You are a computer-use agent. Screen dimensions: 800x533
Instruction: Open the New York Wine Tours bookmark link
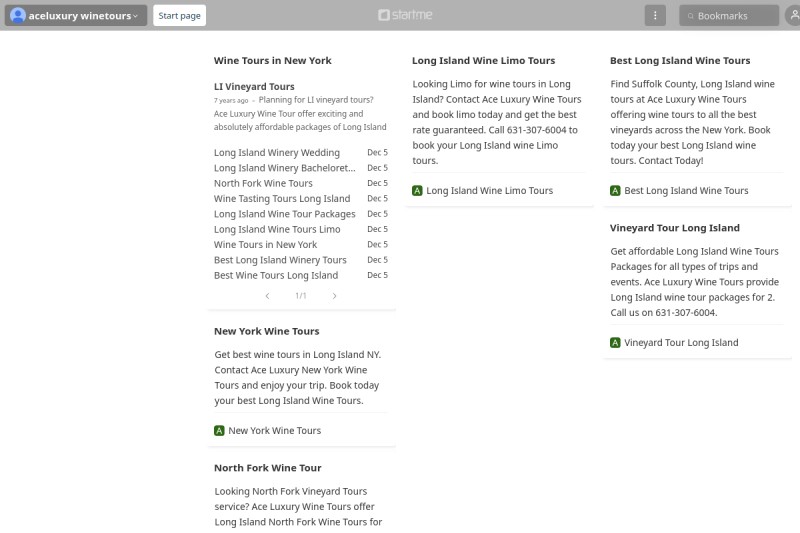point(274,430)
